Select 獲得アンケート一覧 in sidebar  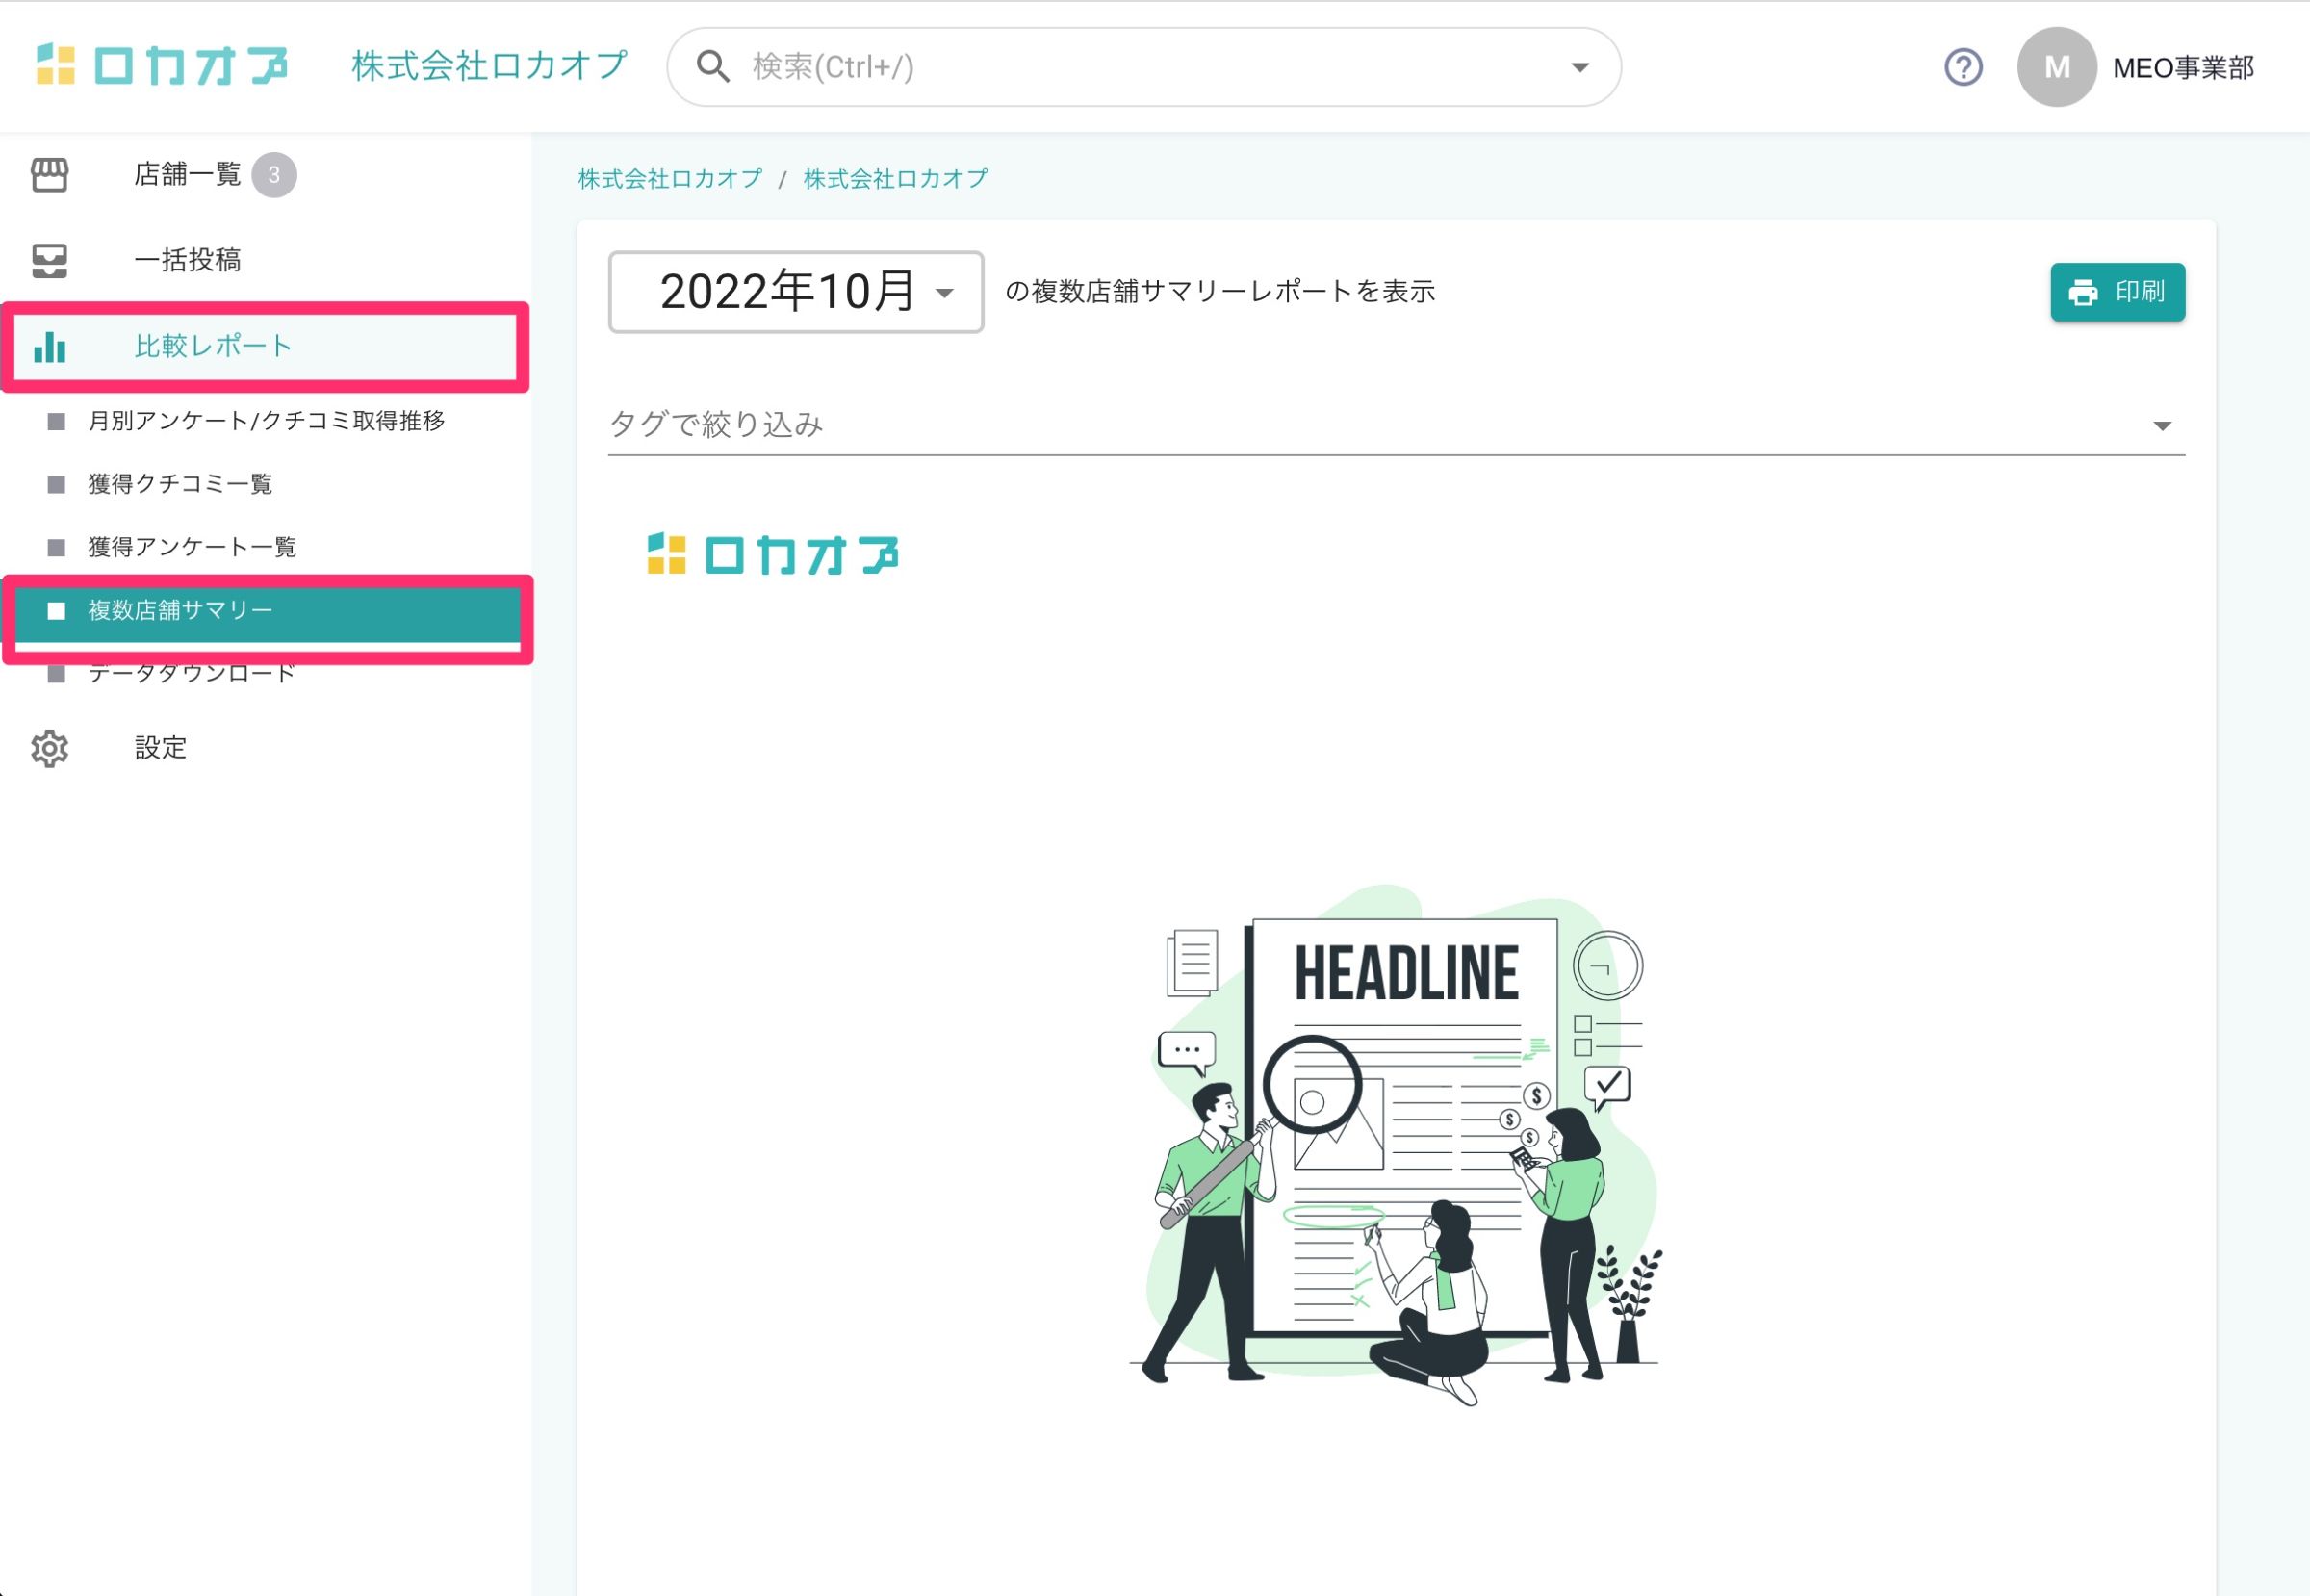[x=192, y=547]
